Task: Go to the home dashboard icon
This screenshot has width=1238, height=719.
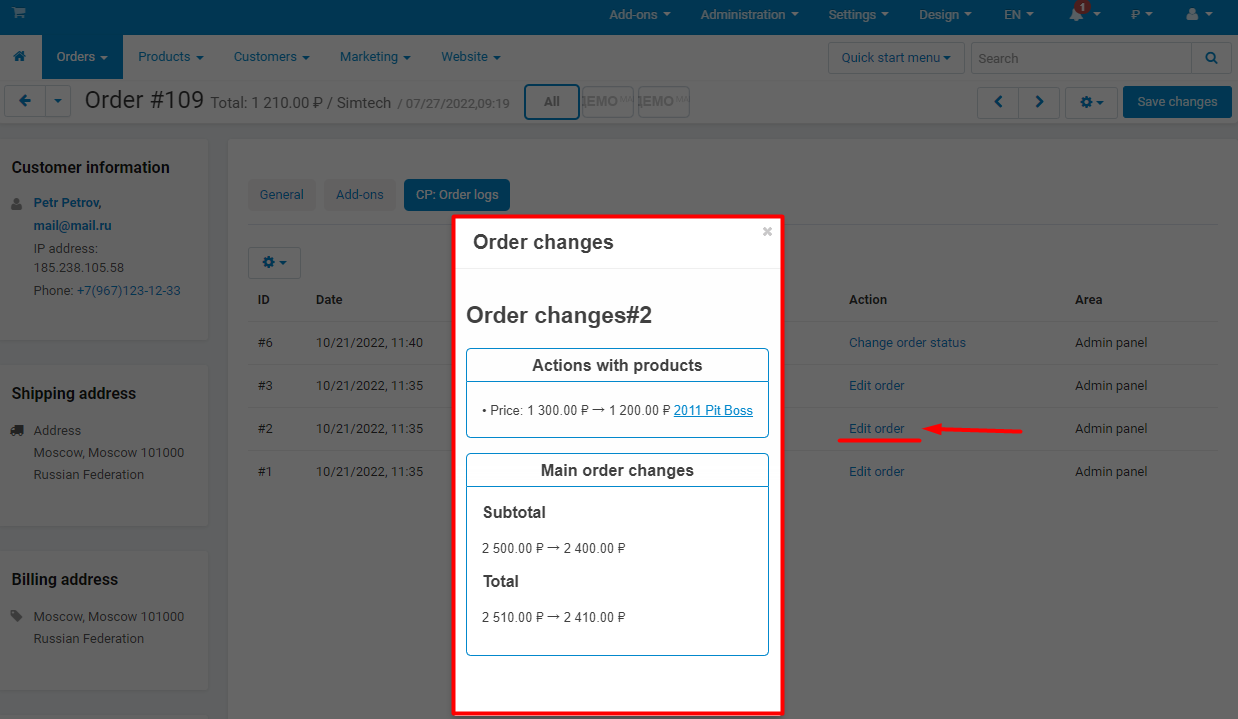Action: coord(19,57)
